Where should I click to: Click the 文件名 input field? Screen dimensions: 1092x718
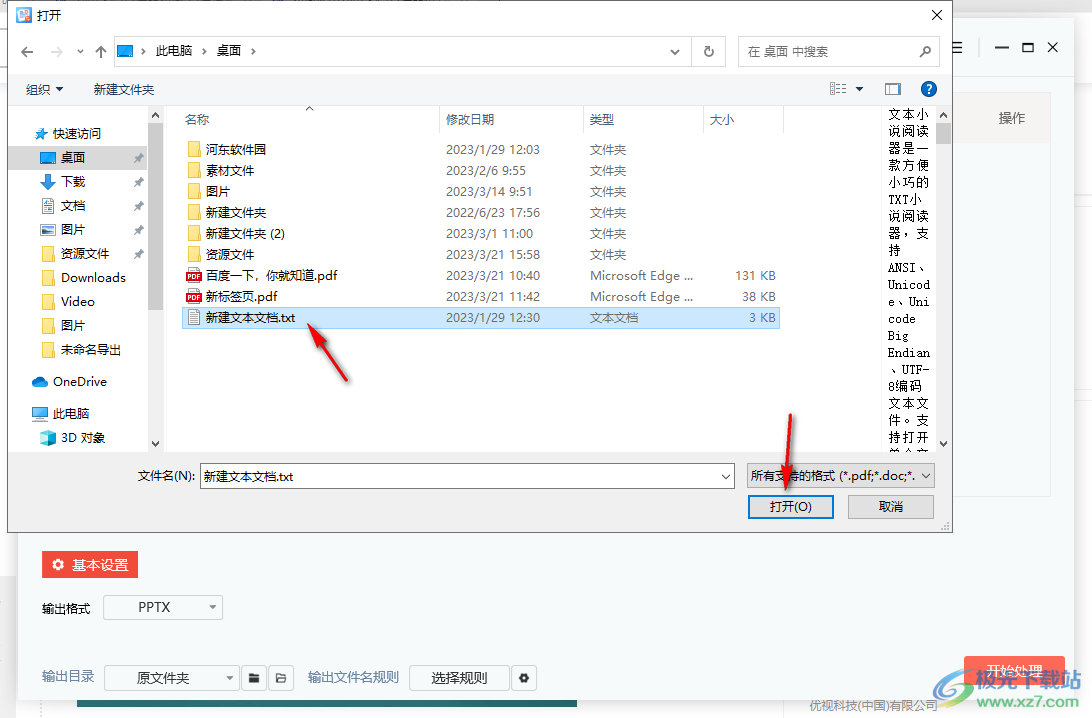466,476
